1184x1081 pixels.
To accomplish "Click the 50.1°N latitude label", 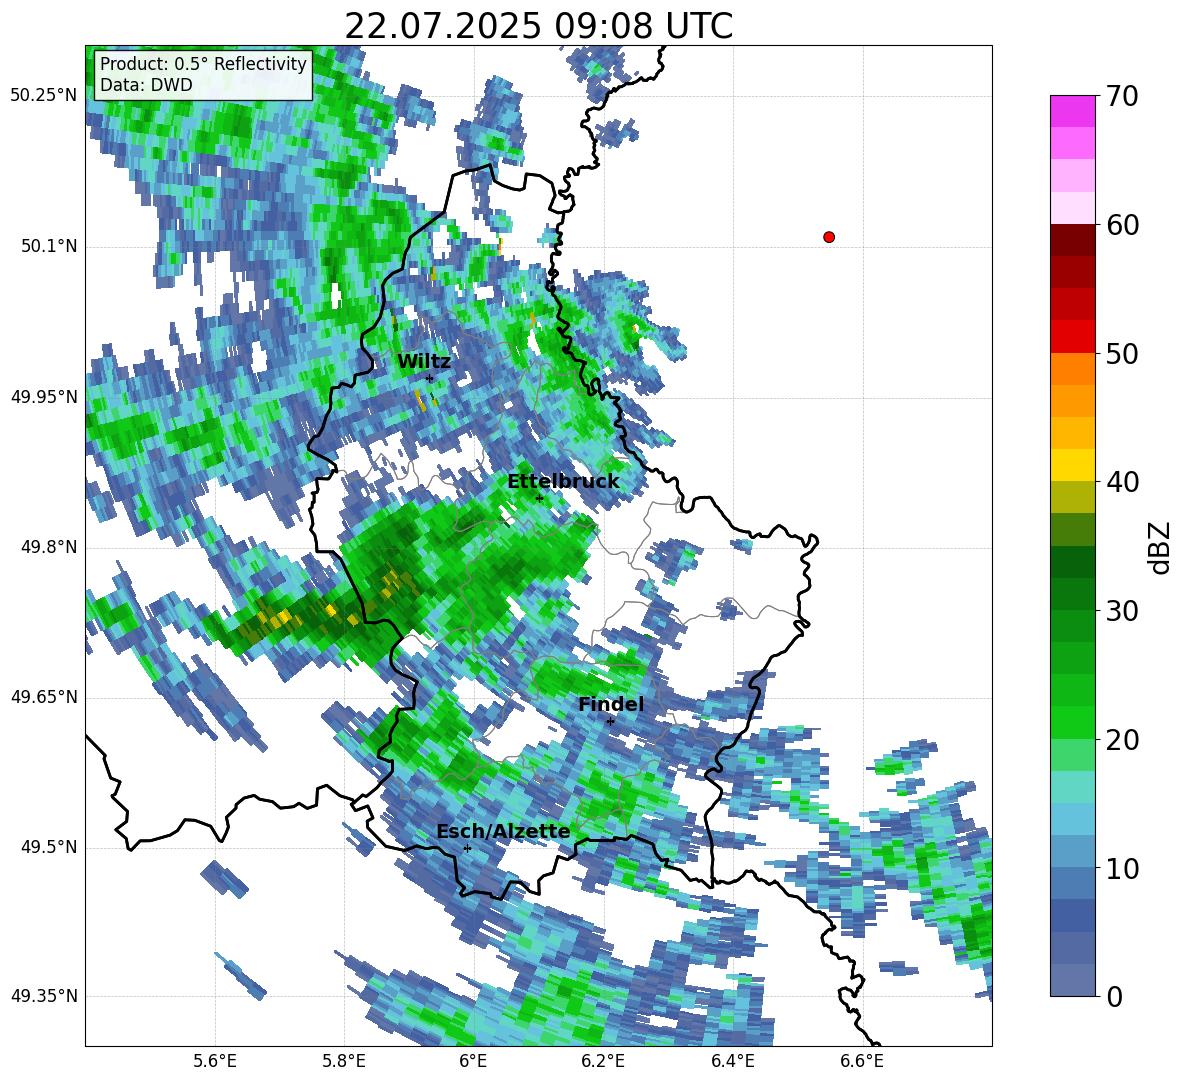I will (x=48, y=246).
